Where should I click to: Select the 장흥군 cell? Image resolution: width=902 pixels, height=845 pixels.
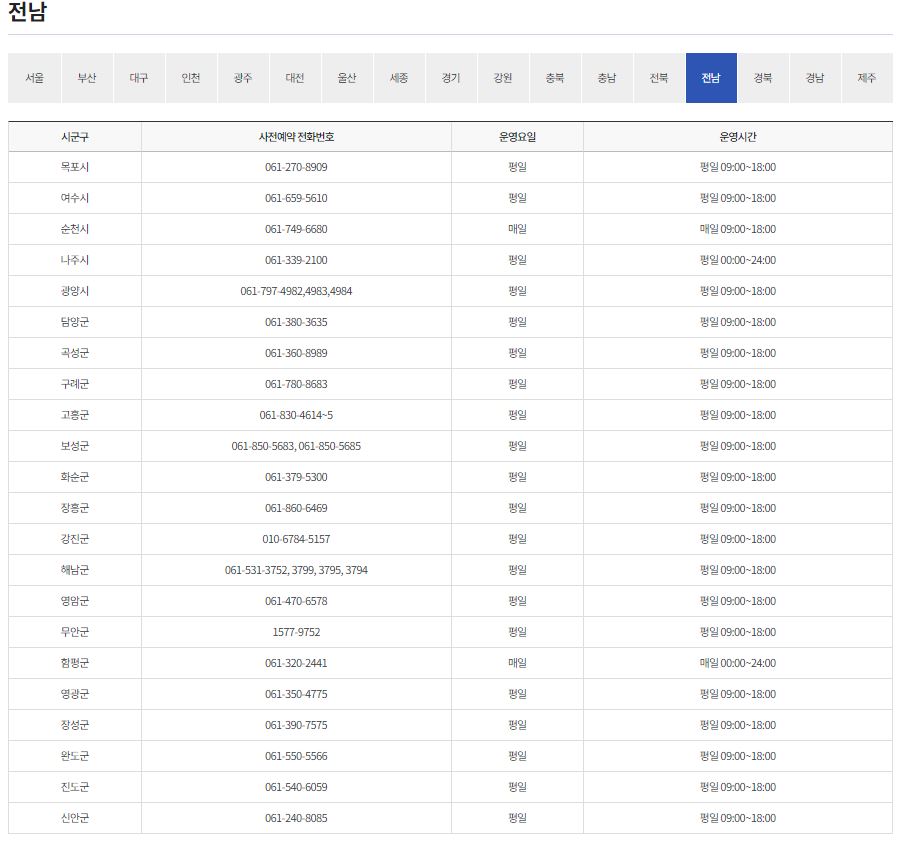(75, 509)
